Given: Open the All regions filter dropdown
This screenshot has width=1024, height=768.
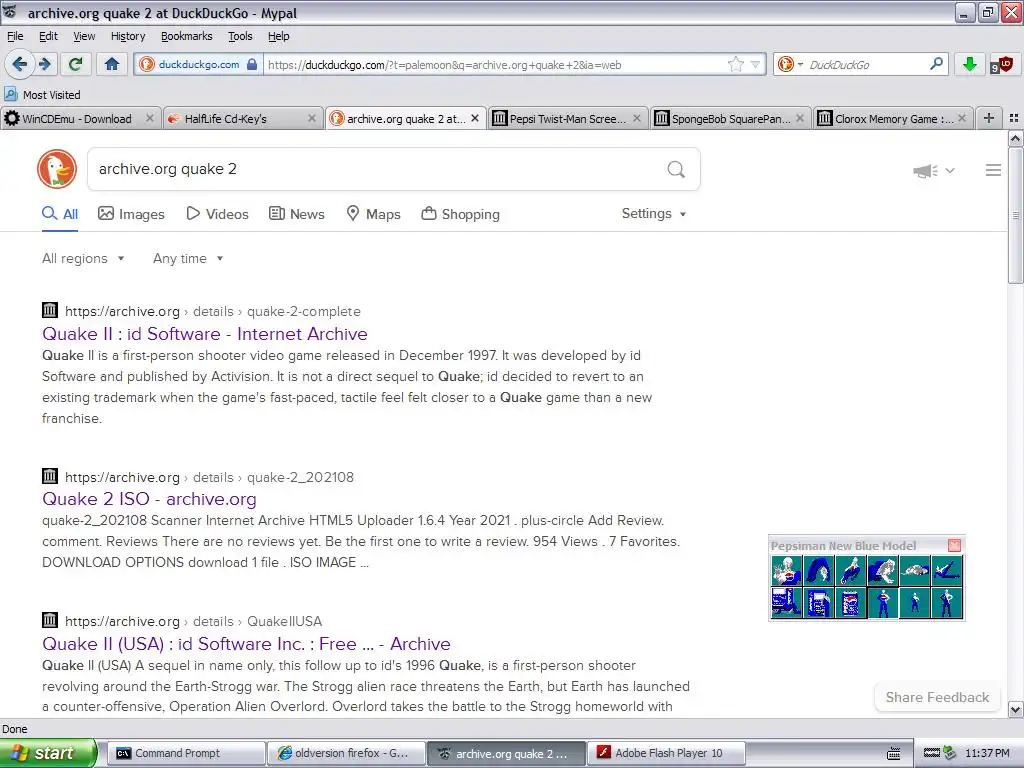Looking at the screenshot, I should click(83, 258).
